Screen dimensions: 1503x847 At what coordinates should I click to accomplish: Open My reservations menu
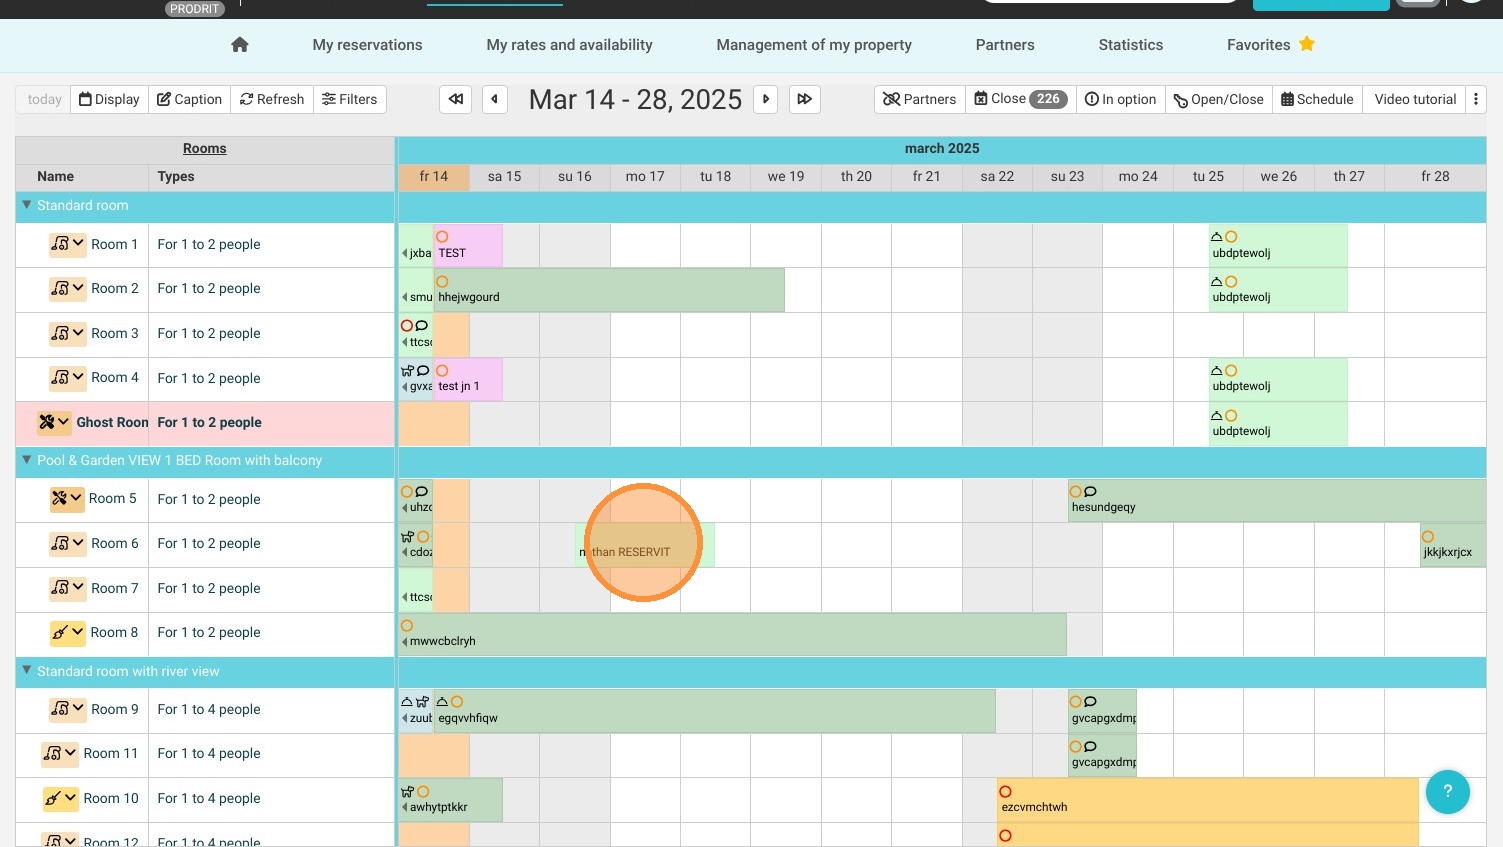pos(367,45)
